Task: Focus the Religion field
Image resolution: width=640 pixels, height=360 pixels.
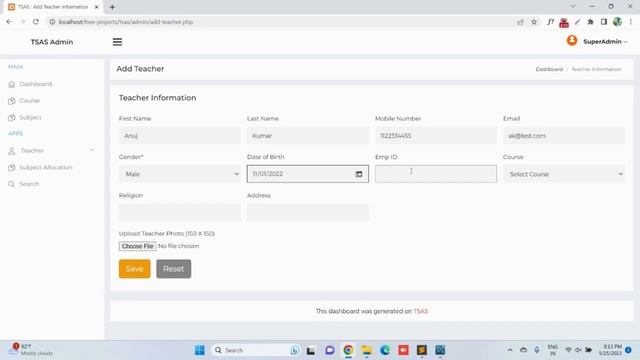Action: point(180,212)
